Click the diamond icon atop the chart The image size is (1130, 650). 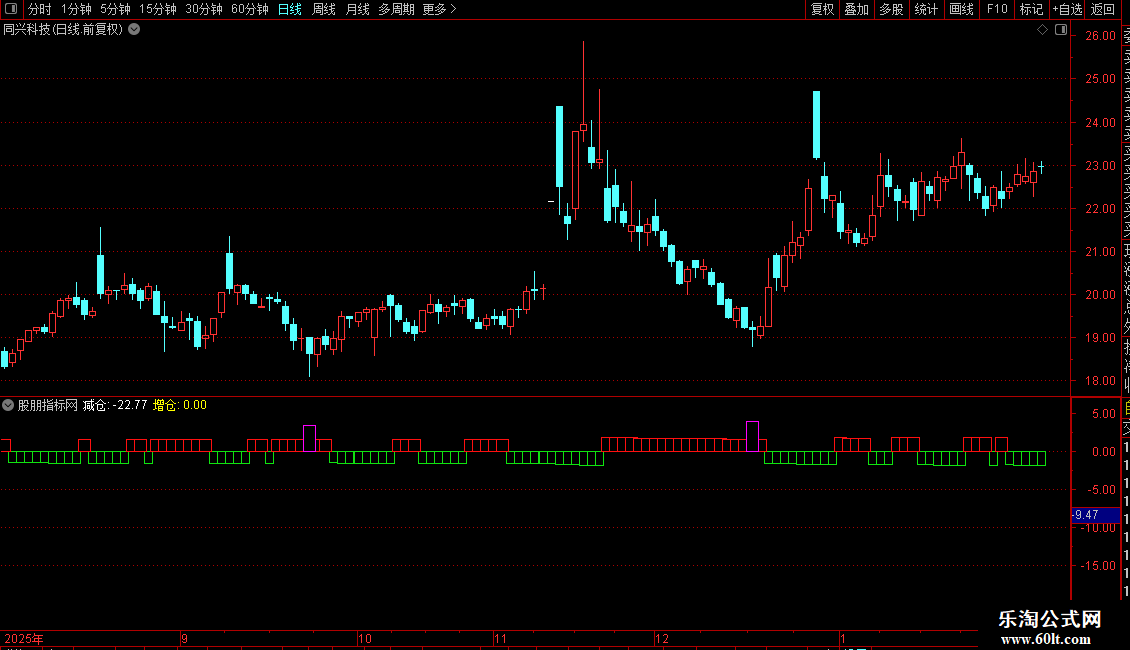coord(1042,30)
